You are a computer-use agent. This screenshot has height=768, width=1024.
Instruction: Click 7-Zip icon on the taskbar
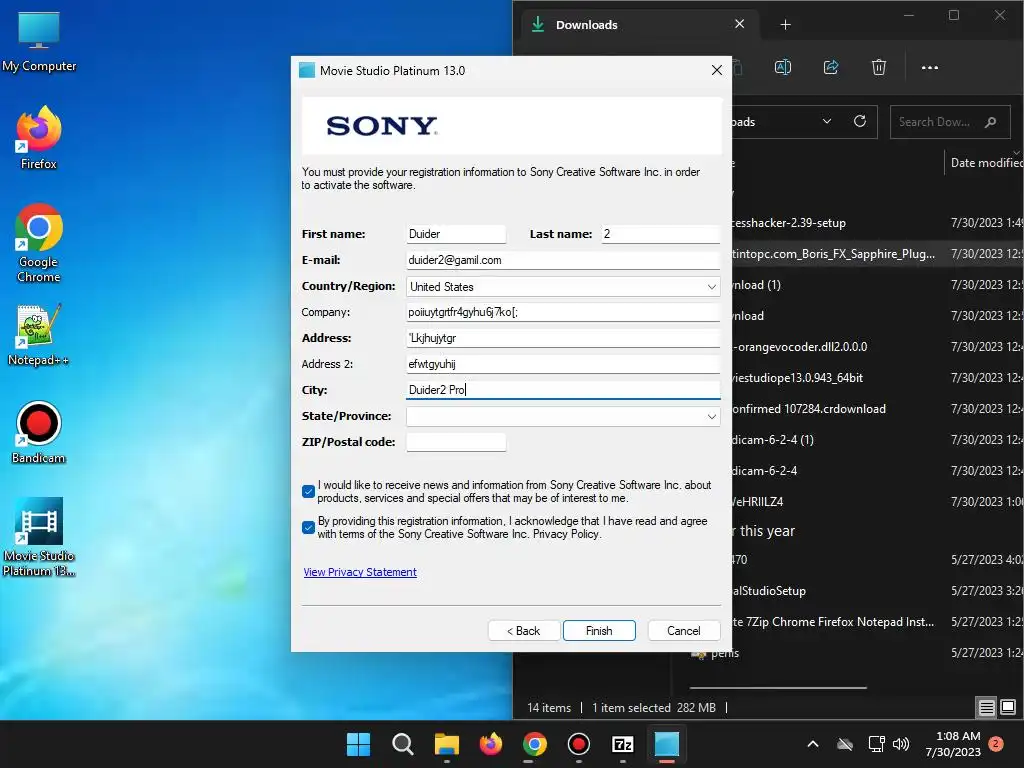tap(622, 744)
